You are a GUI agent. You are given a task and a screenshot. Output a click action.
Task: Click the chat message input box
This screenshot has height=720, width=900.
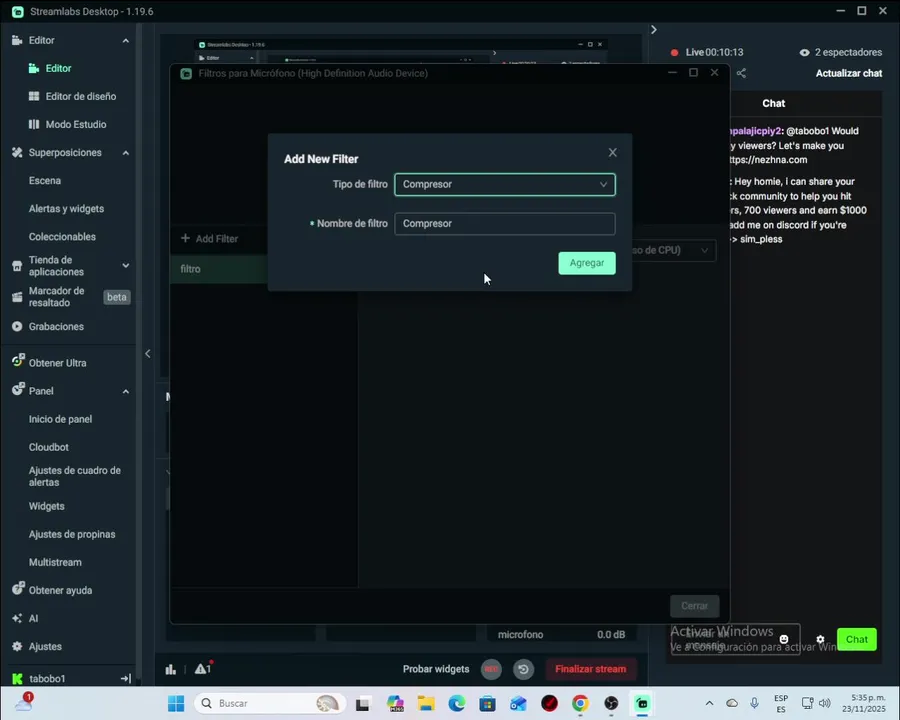click(x=735, y=640)
